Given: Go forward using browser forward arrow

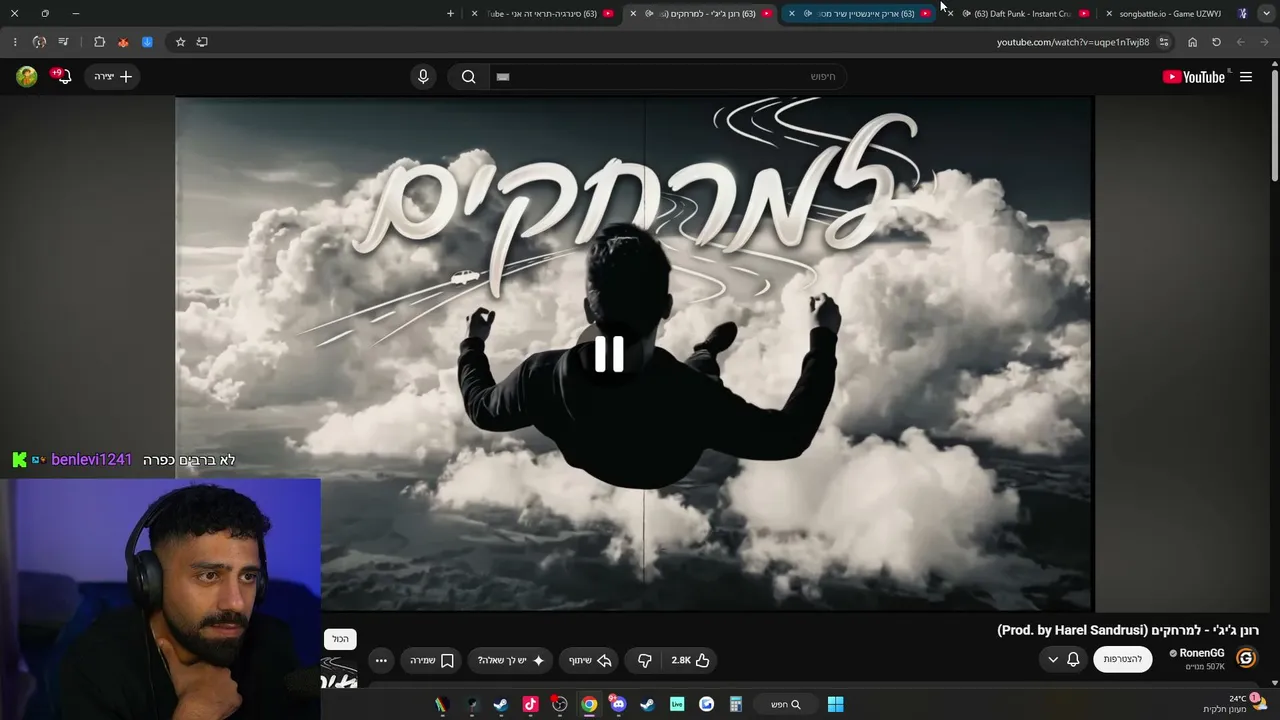Looking at the screenshot, I should point(1240,42).
